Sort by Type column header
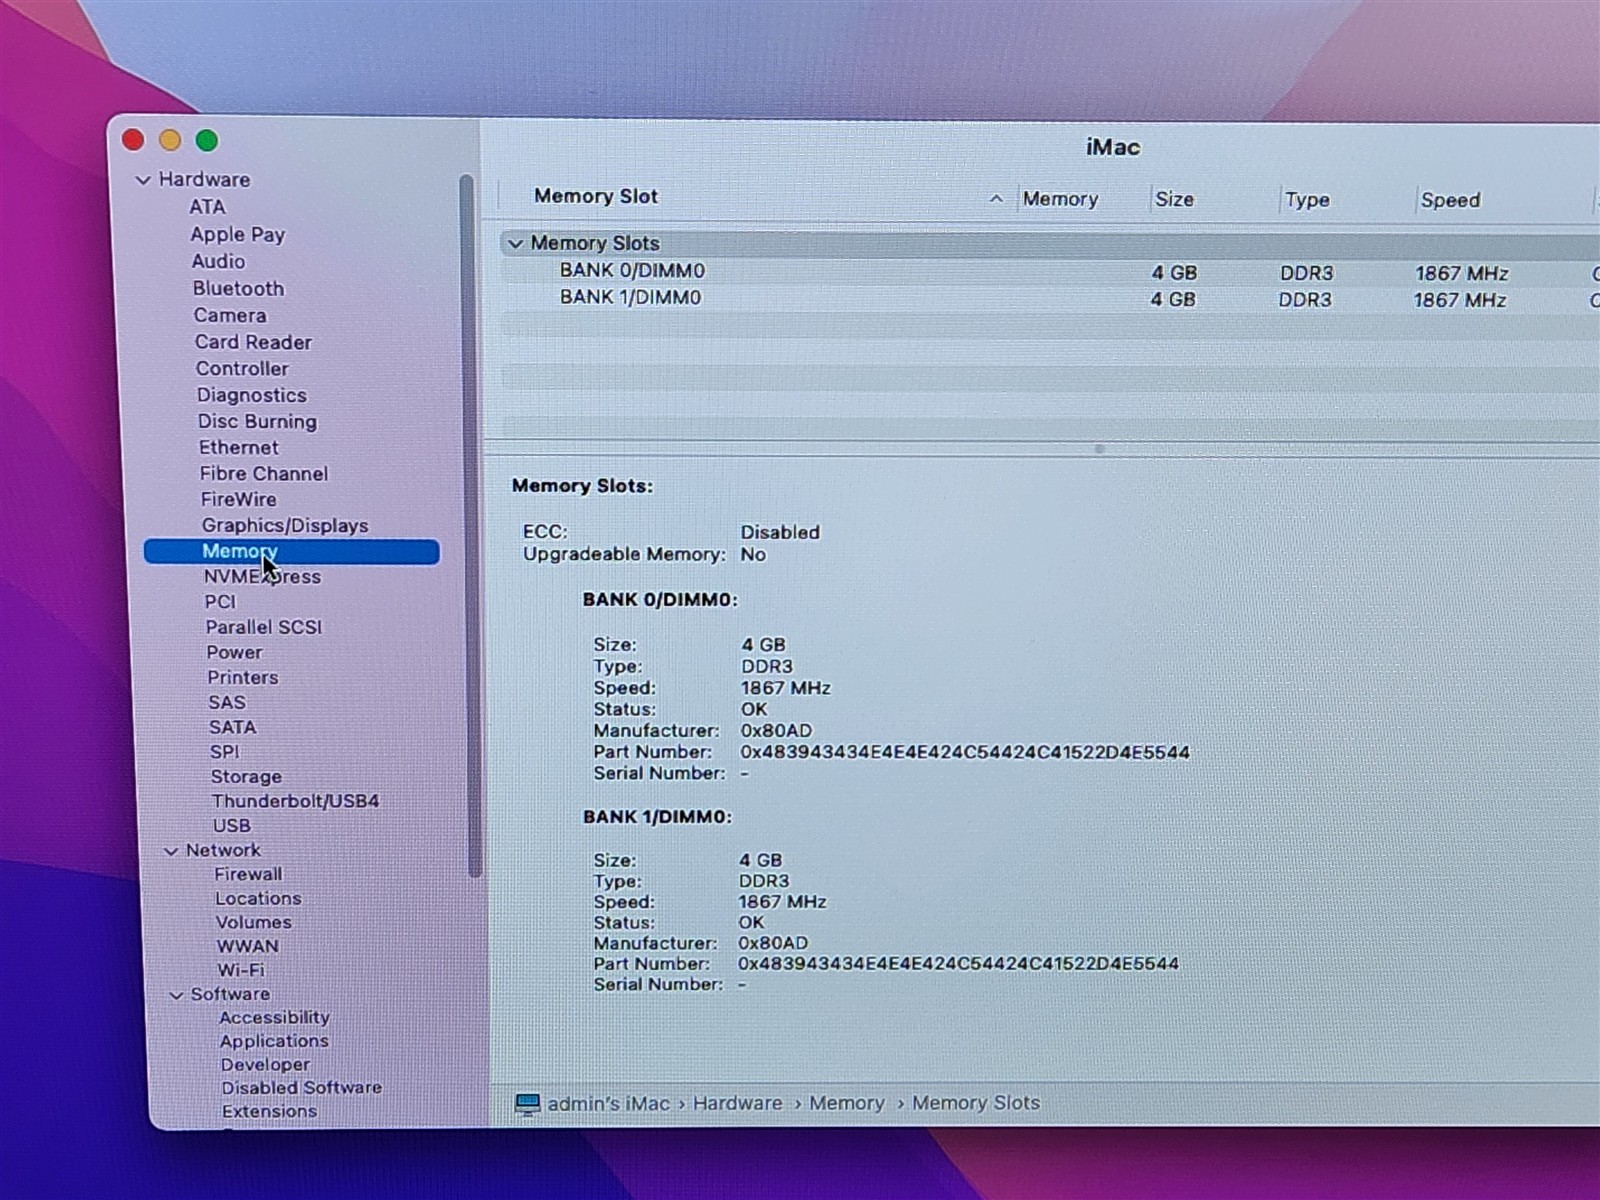The height and width of the screenshot is (1200, 1600). pyautogui.click(x=1307, y=200)
